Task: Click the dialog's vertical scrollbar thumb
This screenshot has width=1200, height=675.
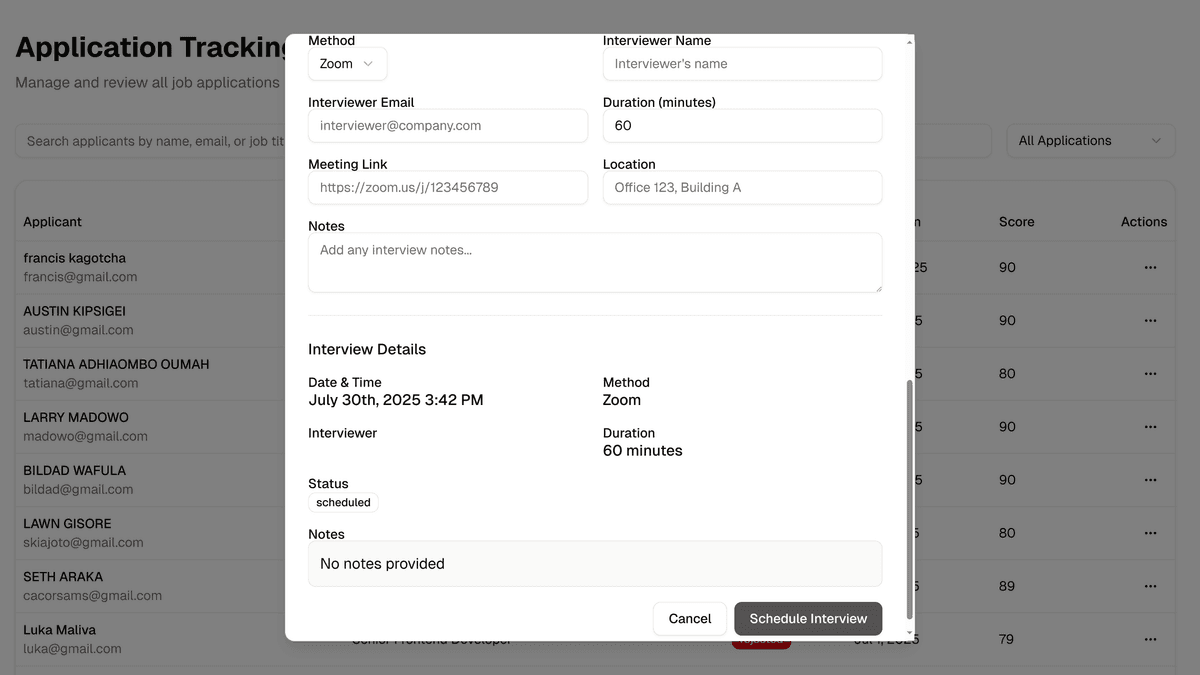Action: 909,500
